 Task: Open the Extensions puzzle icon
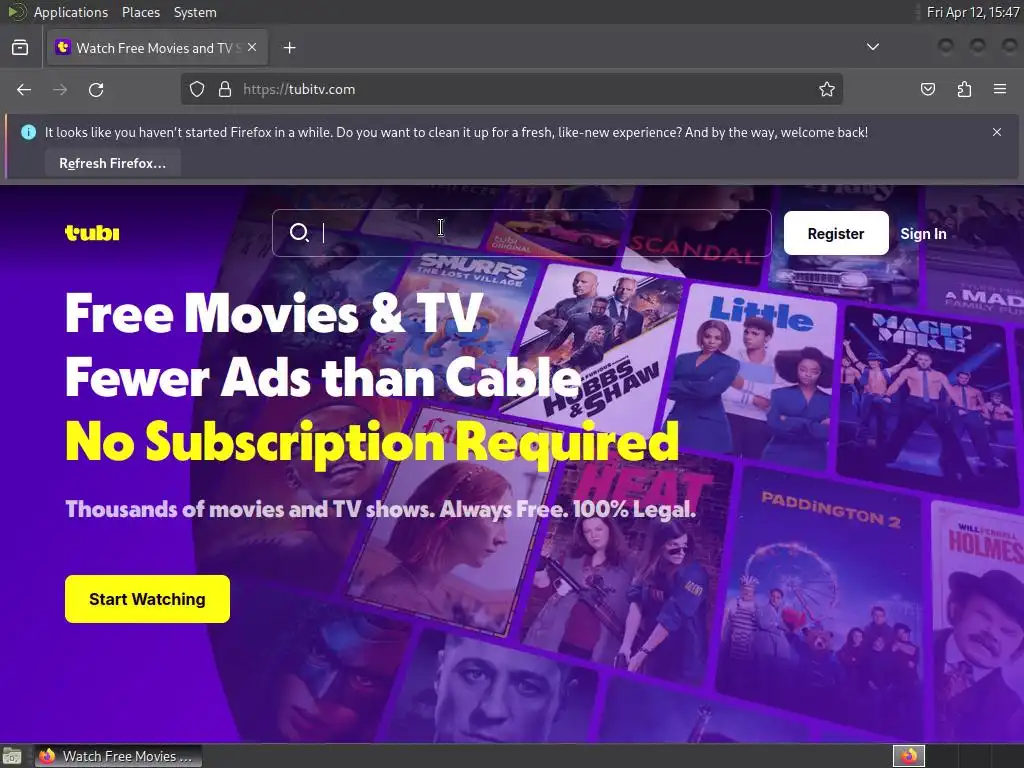point(964,89)
